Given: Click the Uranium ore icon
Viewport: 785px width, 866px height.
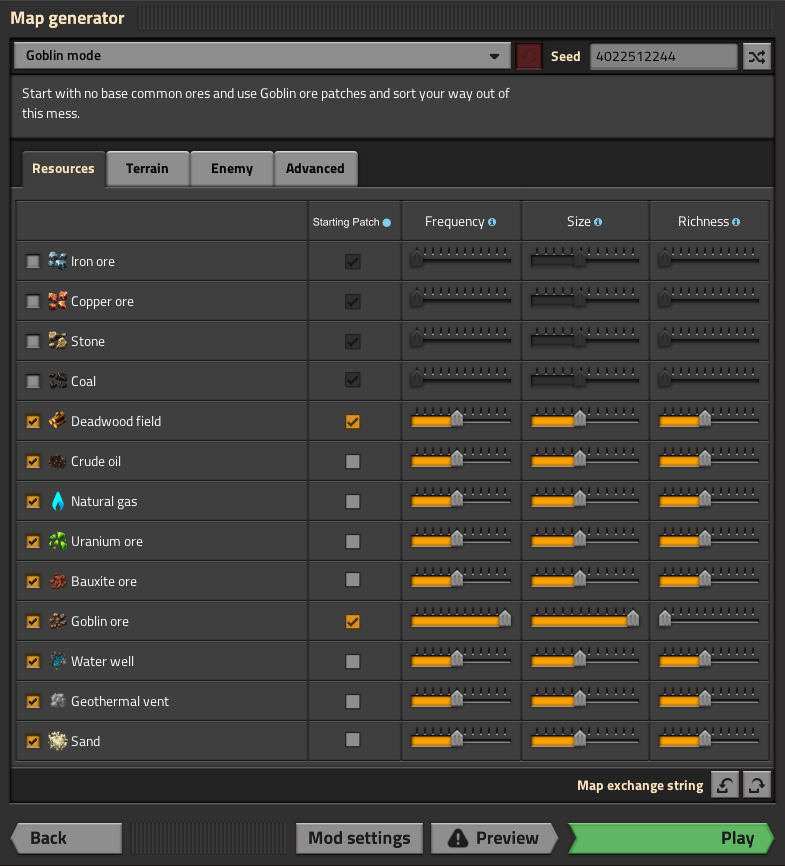Looking at the screenshot, I should 57,541.
